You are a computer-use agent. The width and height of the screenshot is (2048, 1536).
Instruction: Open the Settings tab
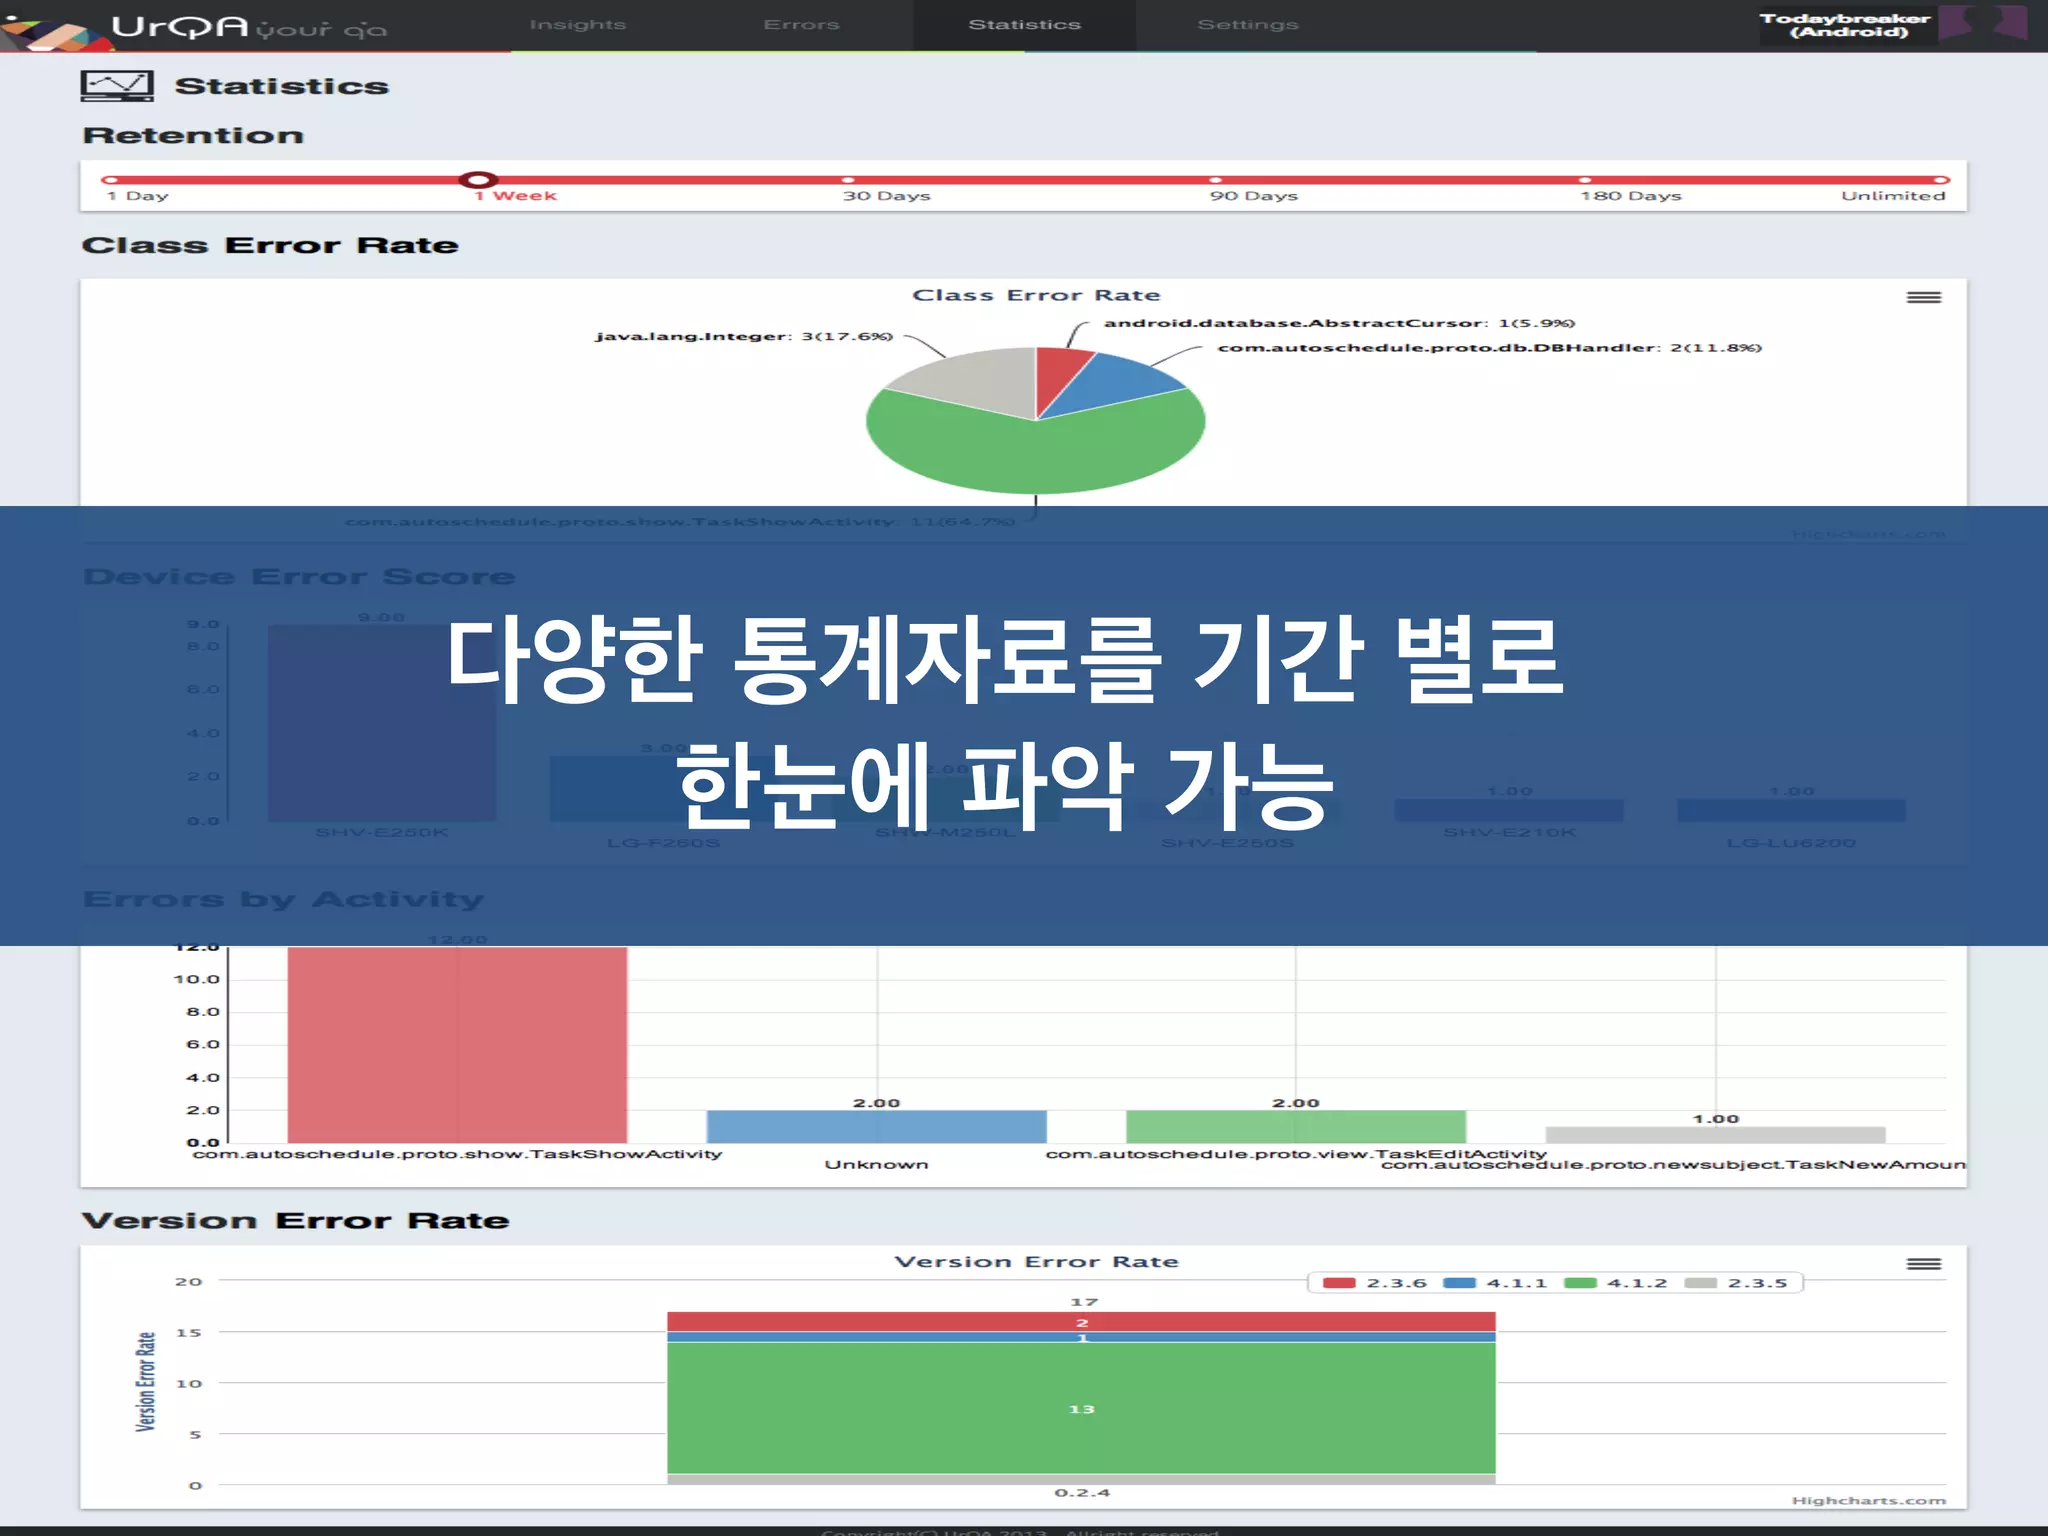click(x=1248, y=25)
